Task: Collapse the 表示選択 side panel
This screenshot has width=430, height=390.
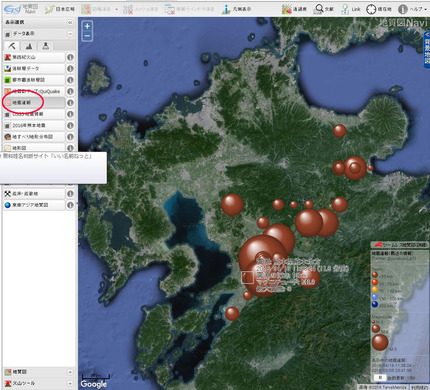Action: 70,22
